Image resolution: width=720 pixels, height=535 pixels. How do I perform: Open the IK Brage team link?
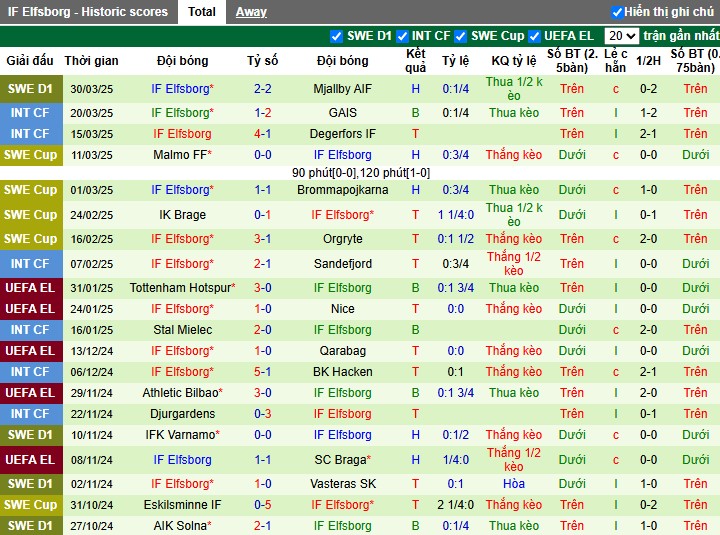point(182,215)
